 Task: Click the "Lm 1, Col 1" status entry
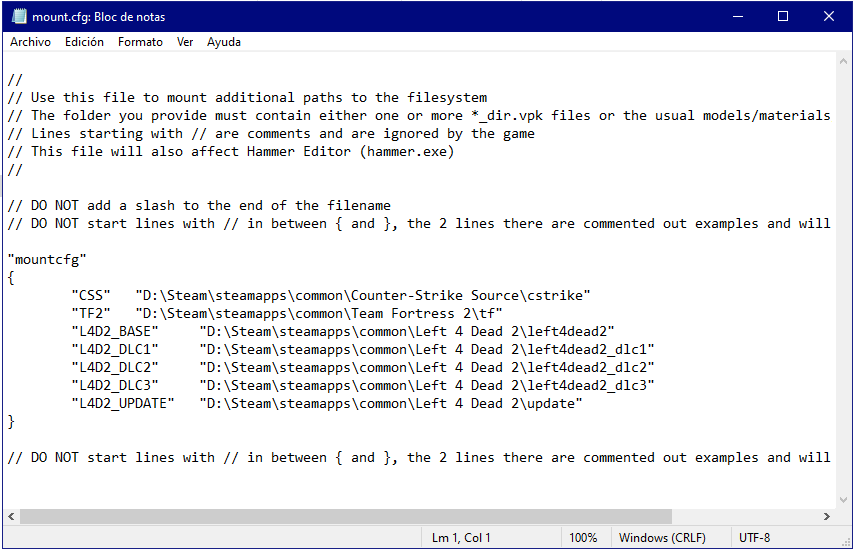coord(461,538)
